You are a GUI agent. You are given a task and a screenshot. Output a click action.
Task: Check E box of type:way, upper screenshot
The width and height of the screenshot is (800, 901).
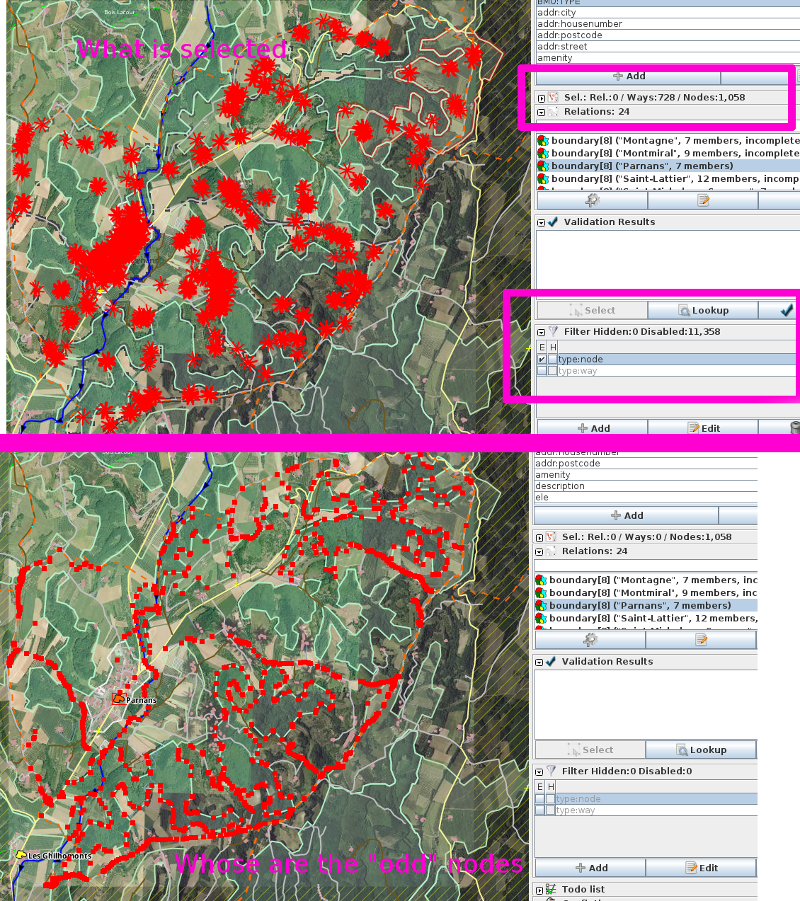(x=541, y=371)
